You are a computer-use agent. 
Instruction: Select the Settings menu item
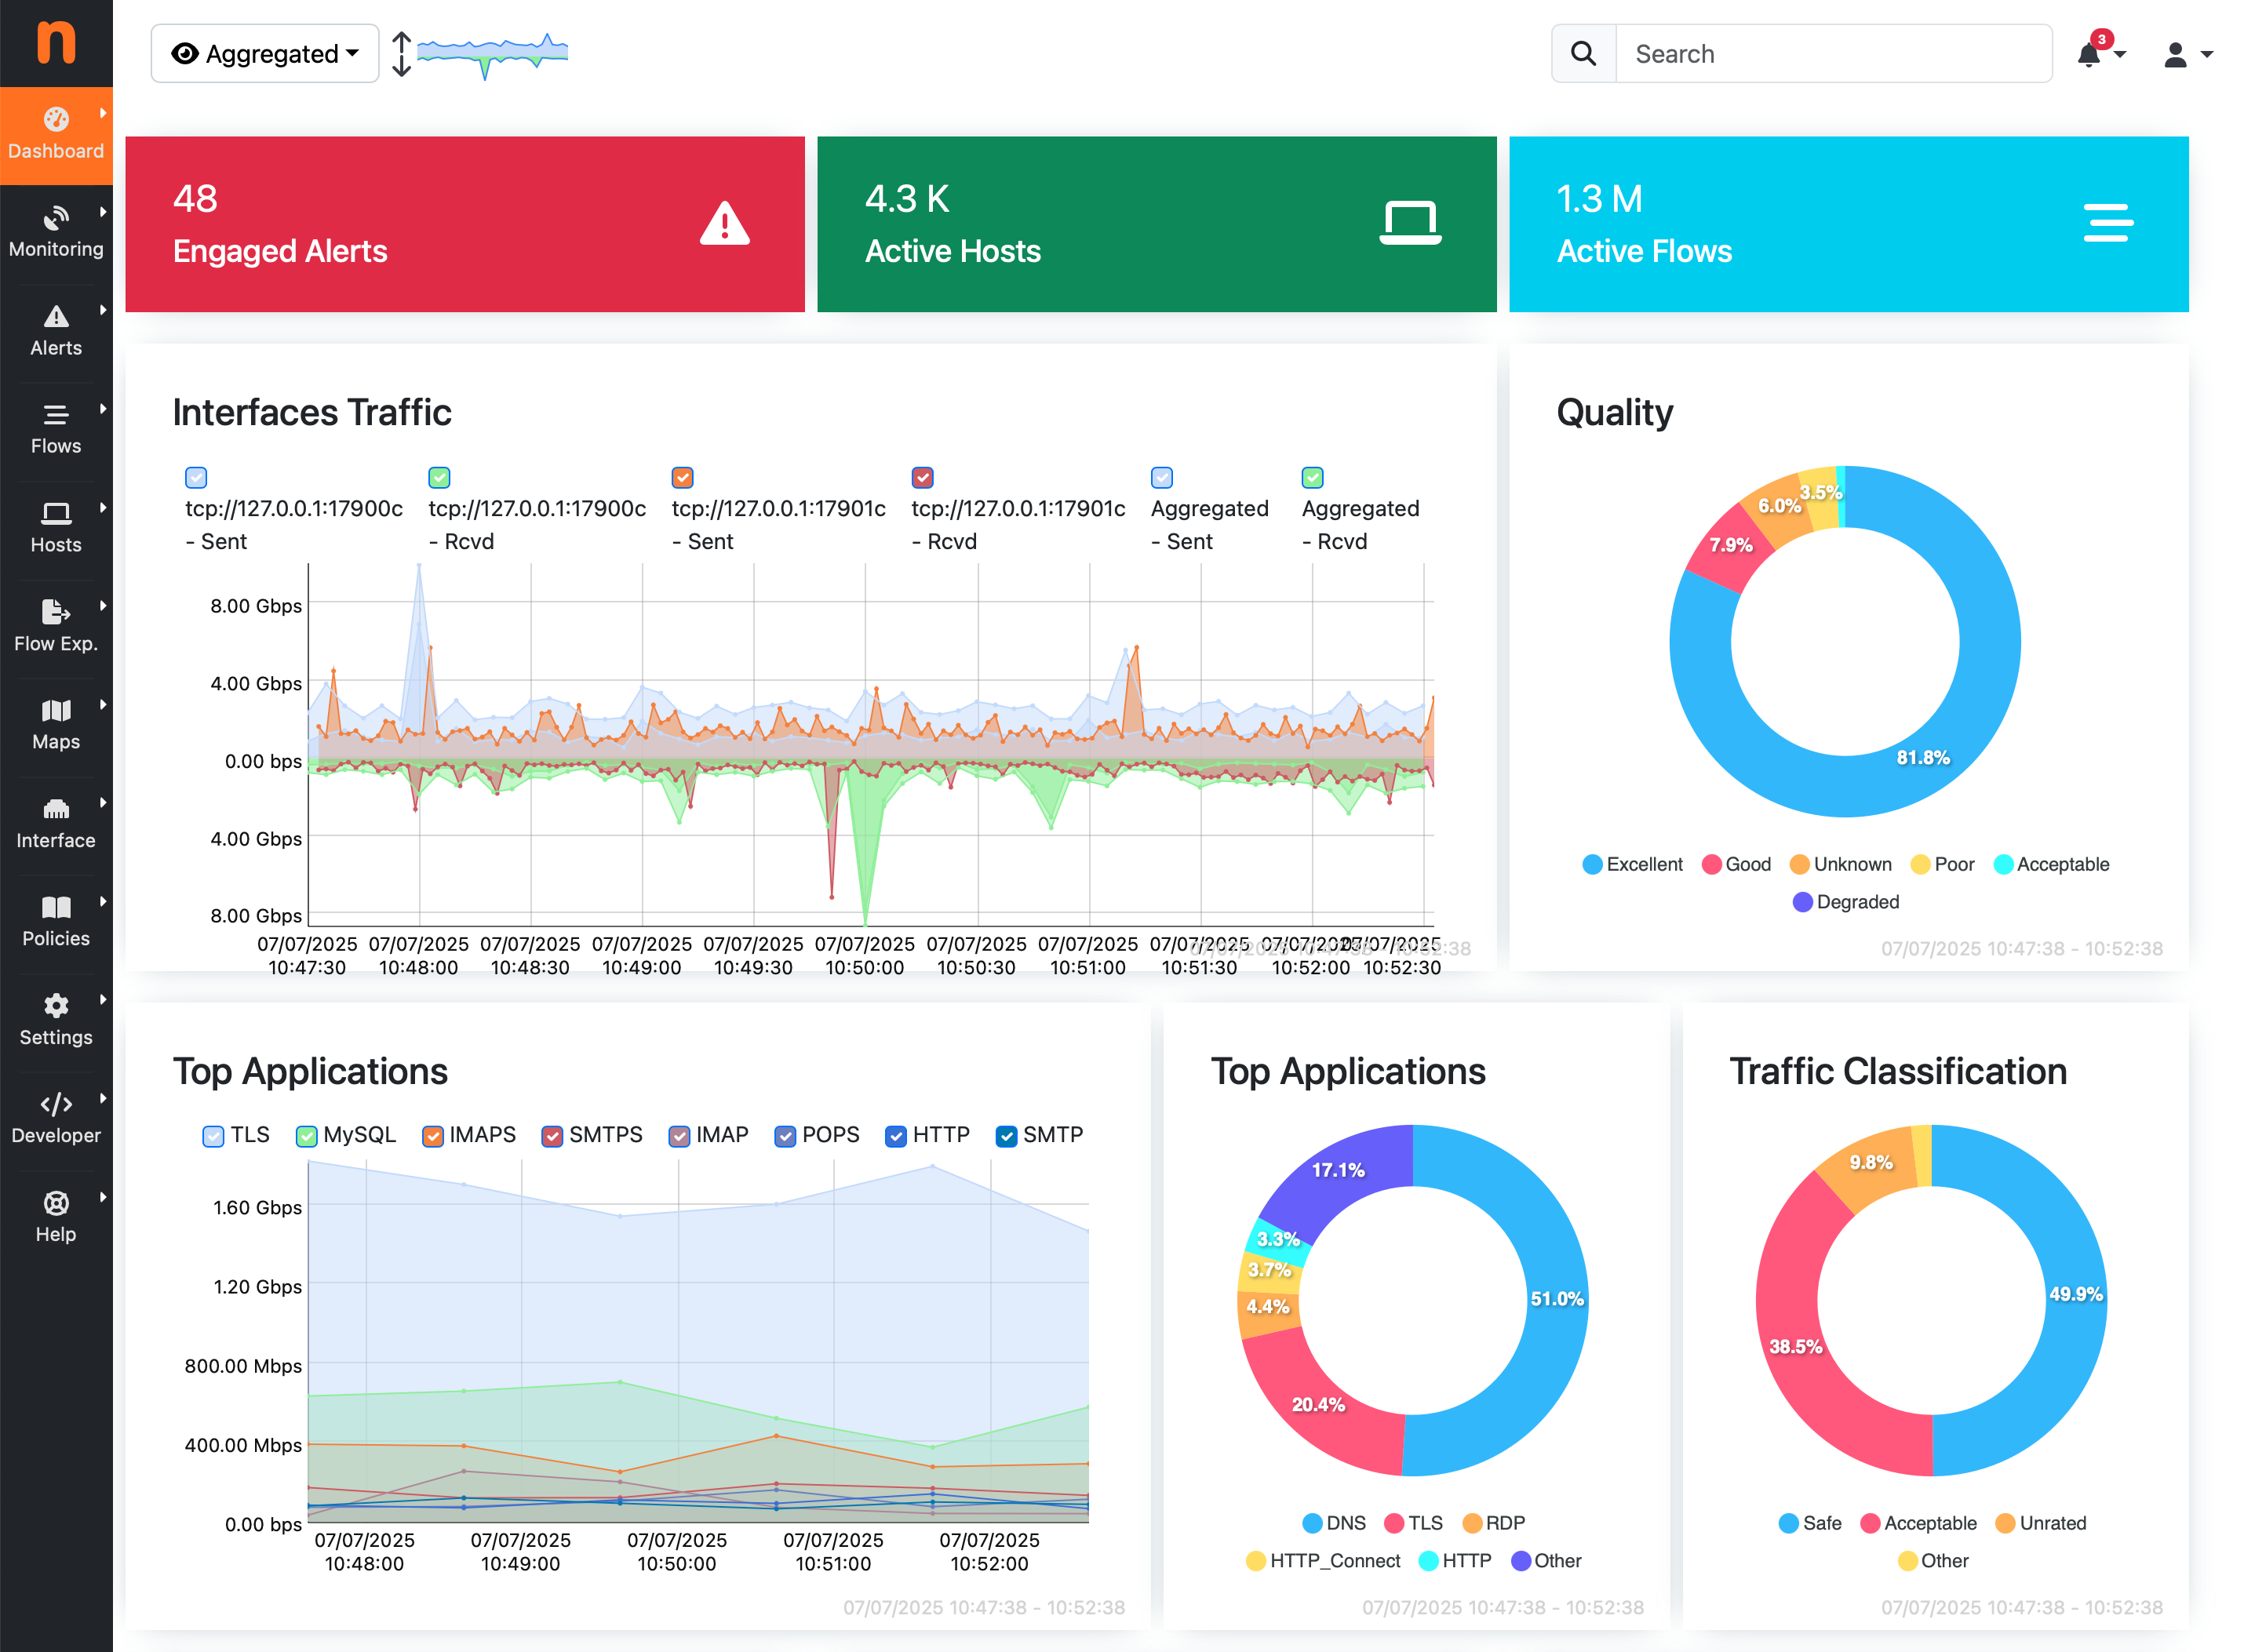point(56,1020)
